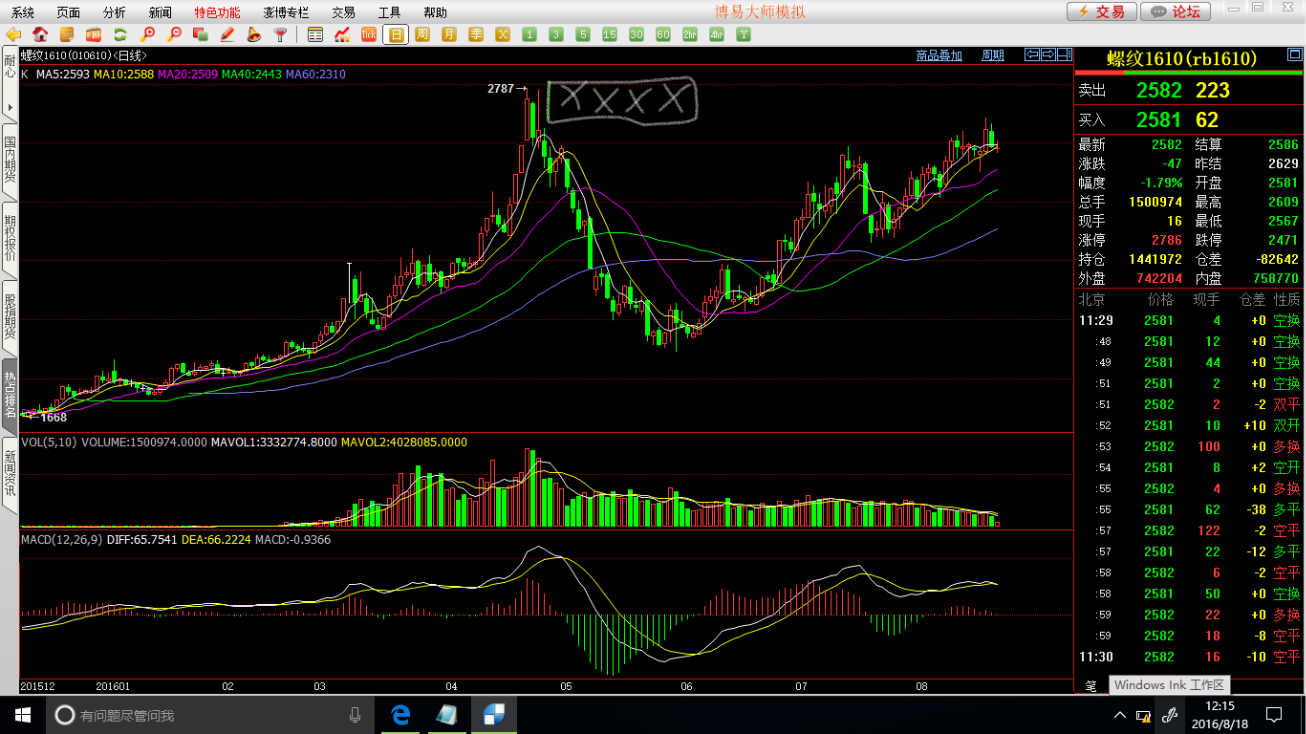Open the 周期 dropdown link
This screenshot has height=734, width=1306.
tap(992, 56)
